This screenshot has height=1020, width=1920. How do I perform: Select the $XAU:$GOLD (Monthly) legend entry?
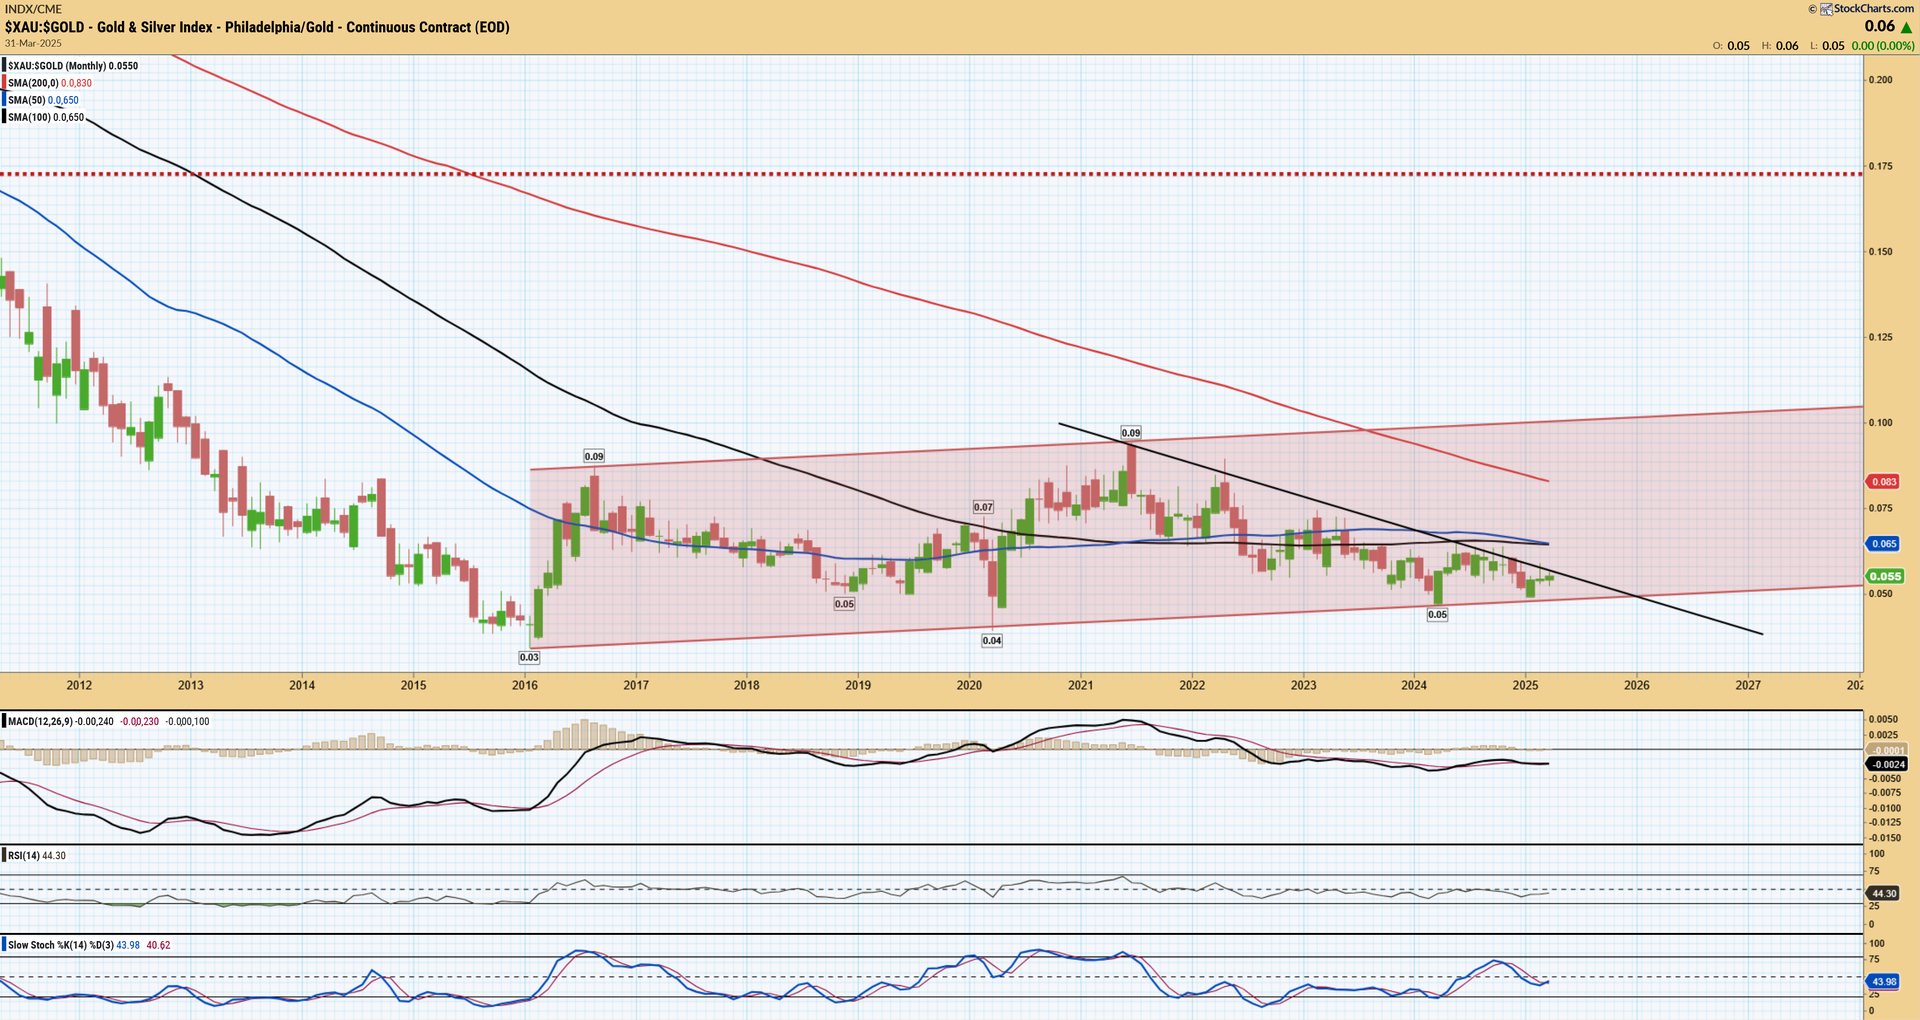point(72,66)
